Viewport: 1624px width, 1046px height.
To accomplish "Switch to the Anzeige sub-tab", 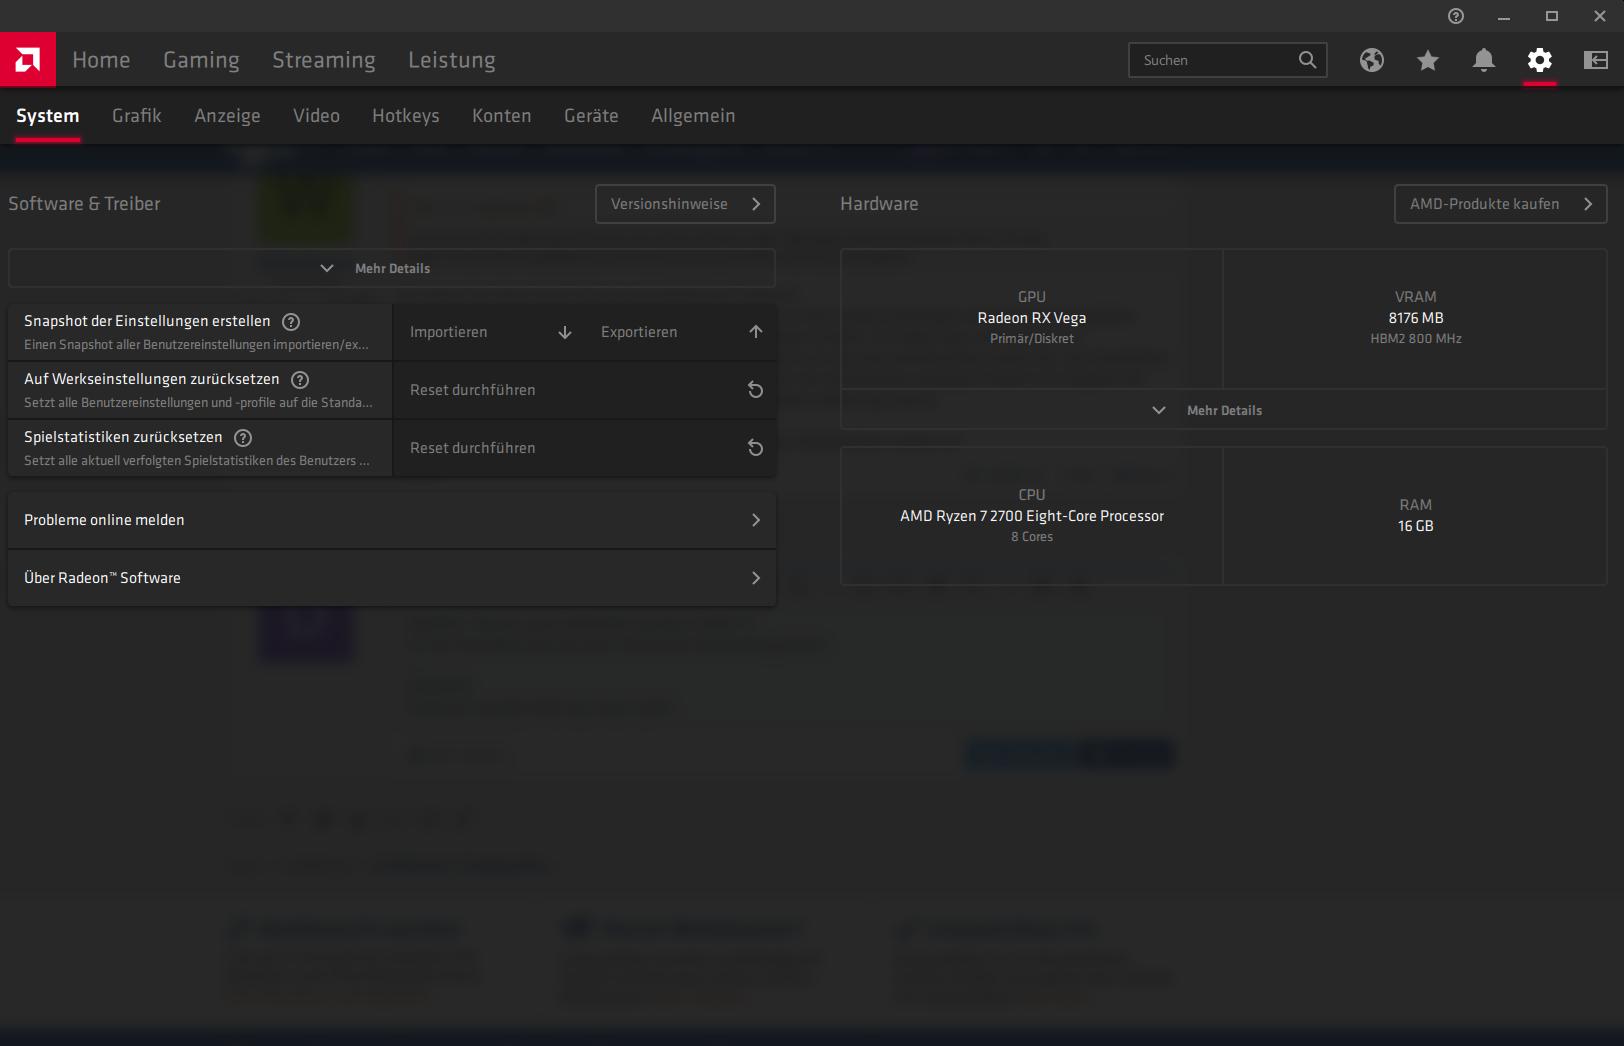I will pos(227,116).
